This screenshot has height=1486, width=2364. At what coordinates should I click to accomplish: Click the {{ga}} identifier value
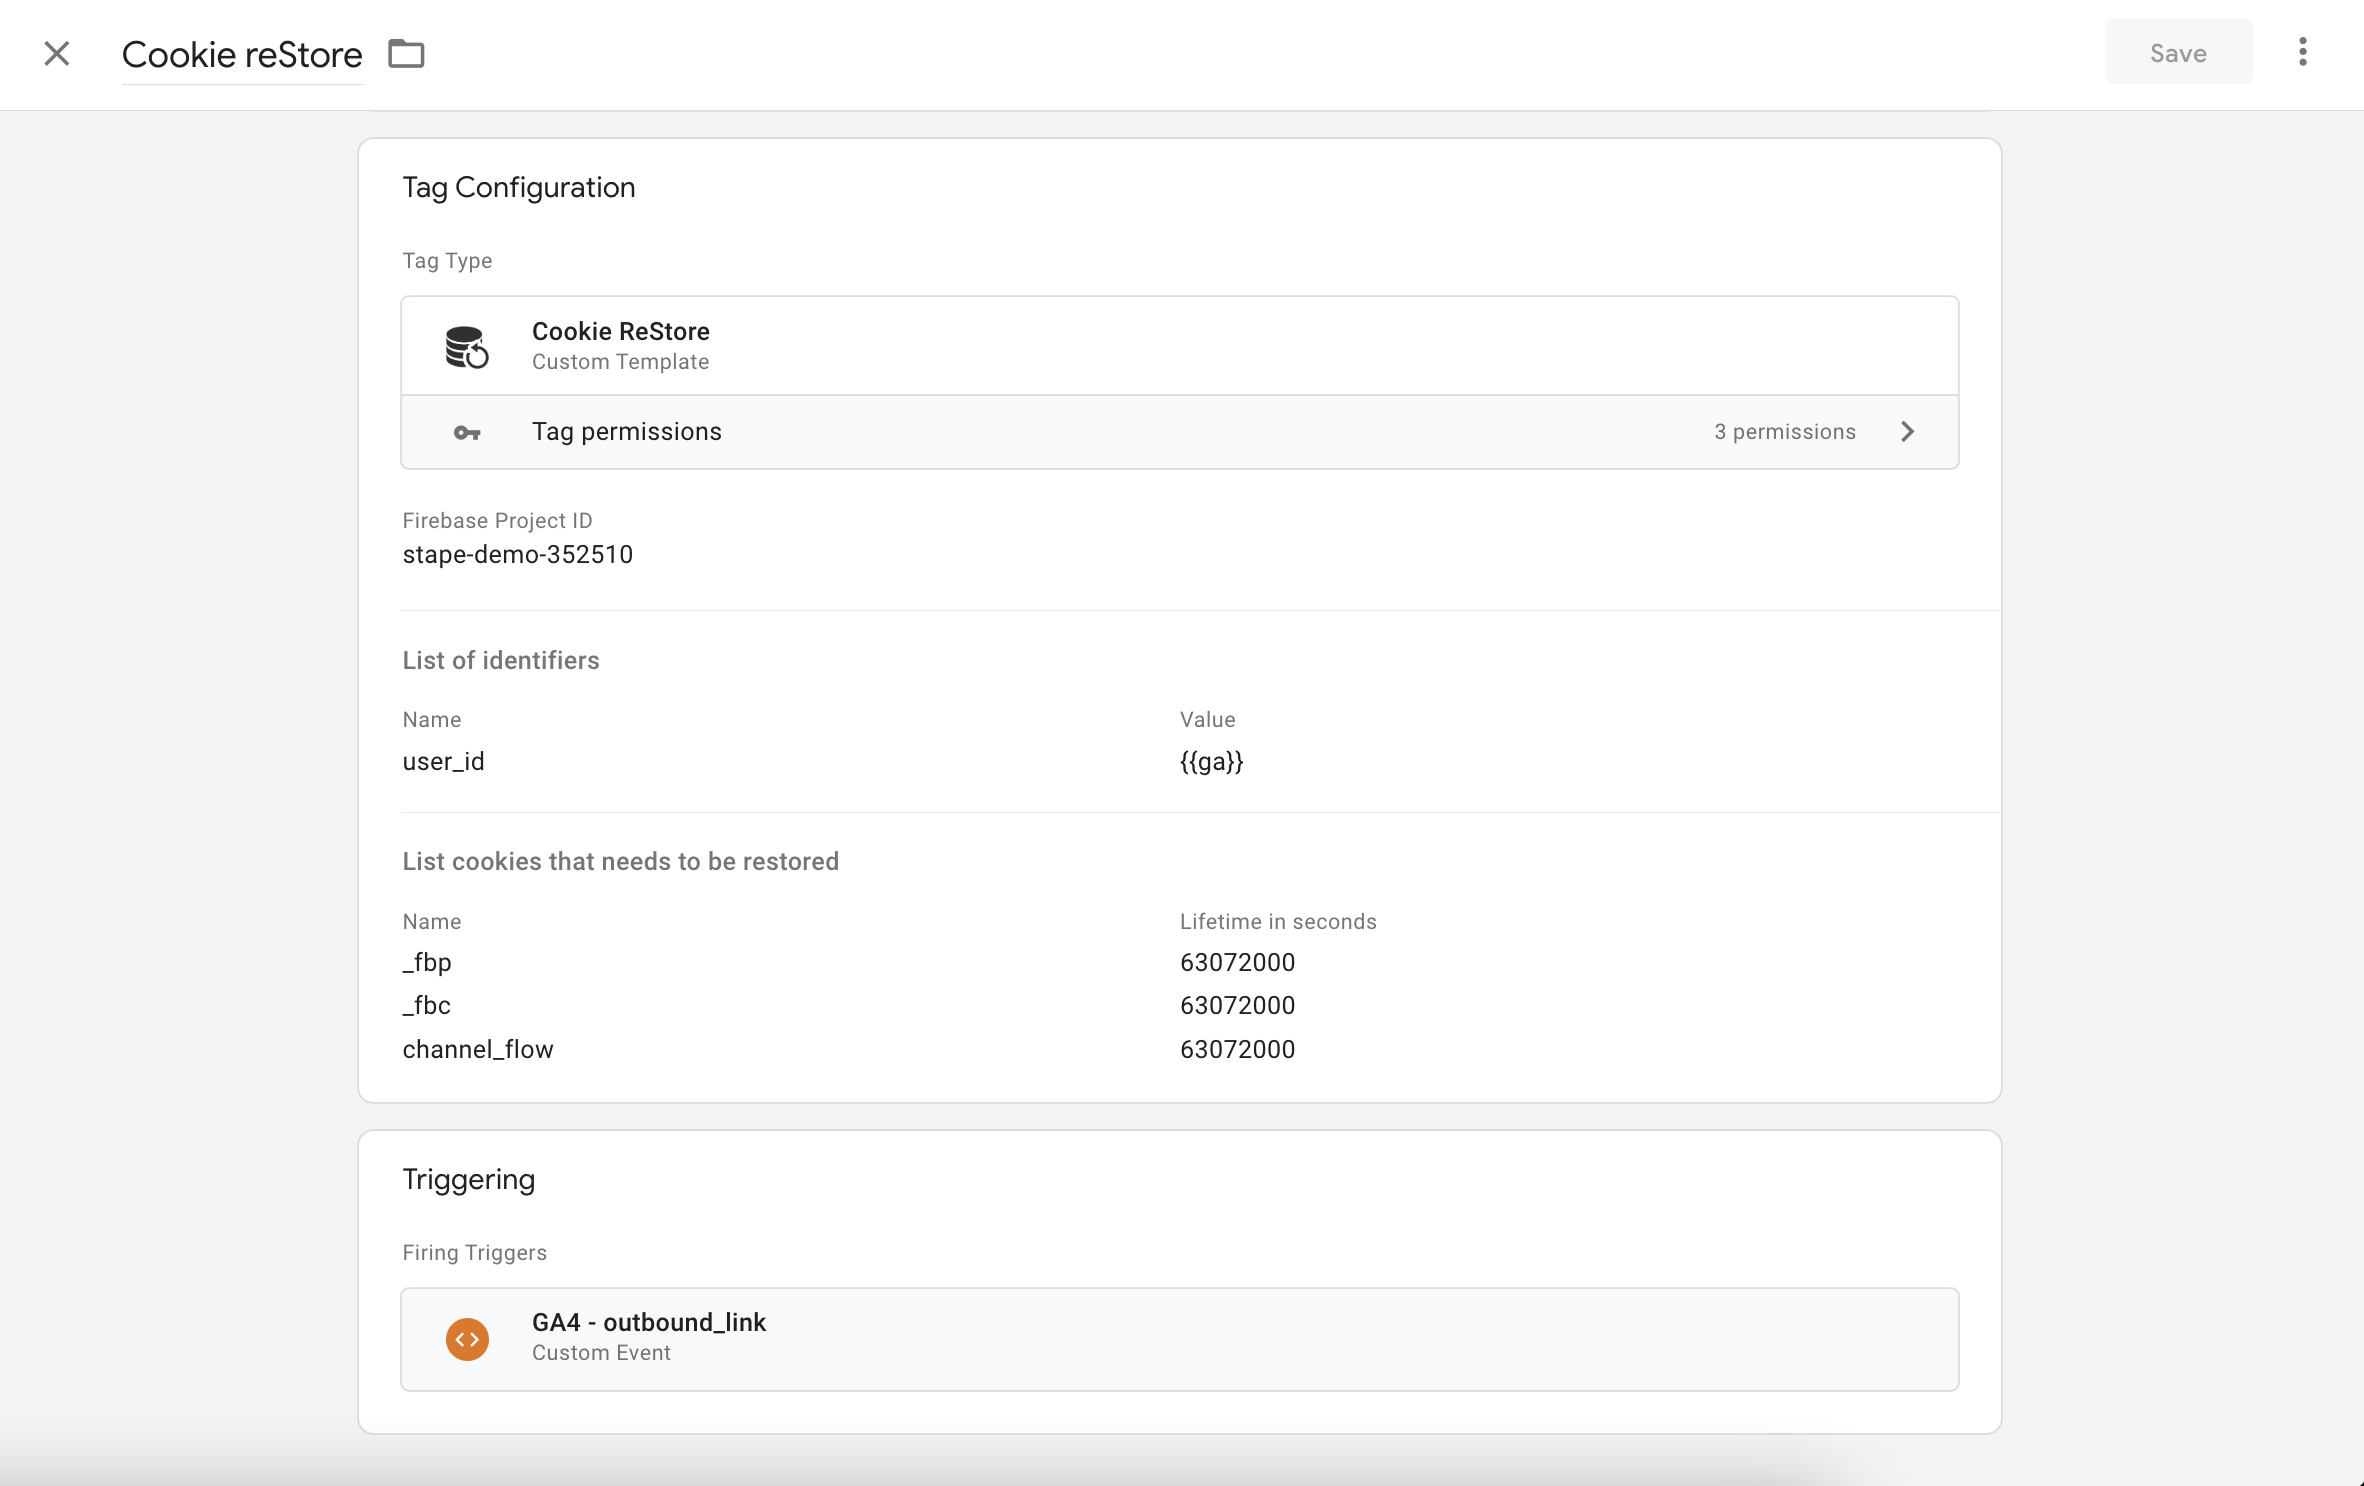(1211, 761)
